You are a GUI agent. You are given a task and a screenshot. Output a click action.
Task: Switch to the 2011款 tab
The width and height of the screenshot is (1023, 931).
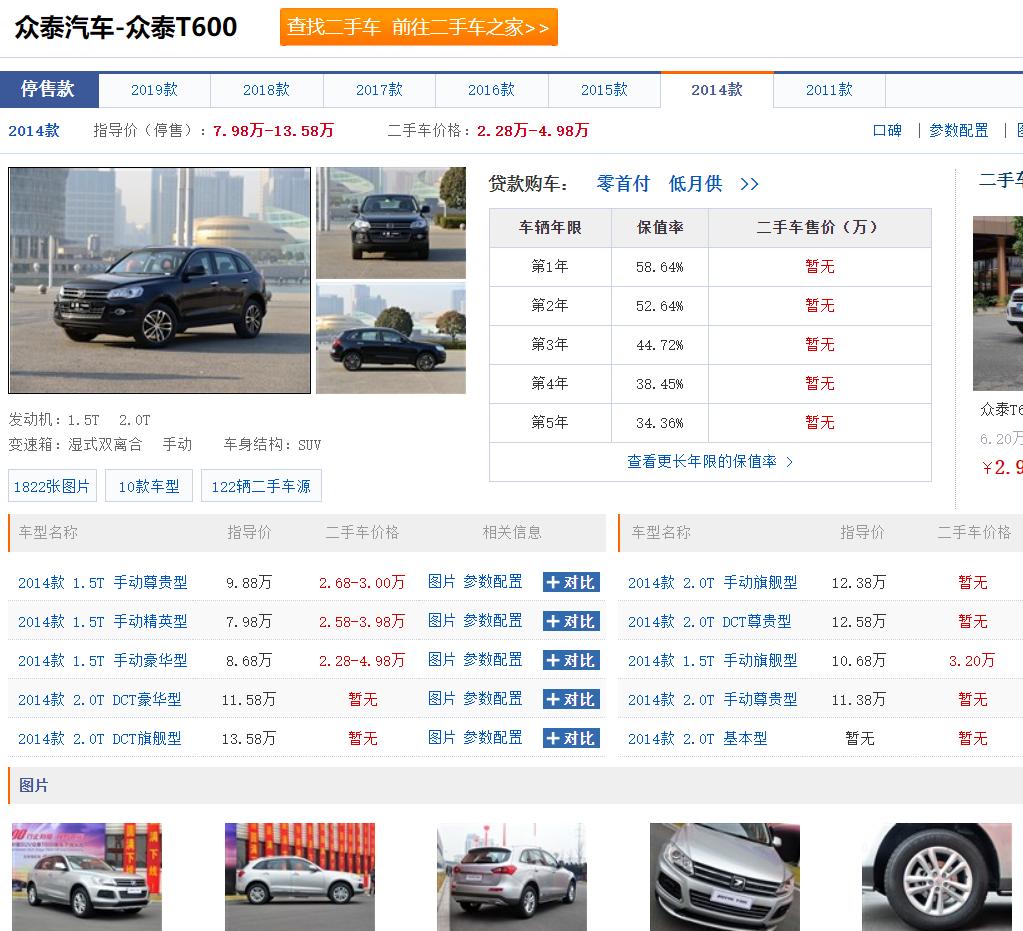tap(830, 90)
